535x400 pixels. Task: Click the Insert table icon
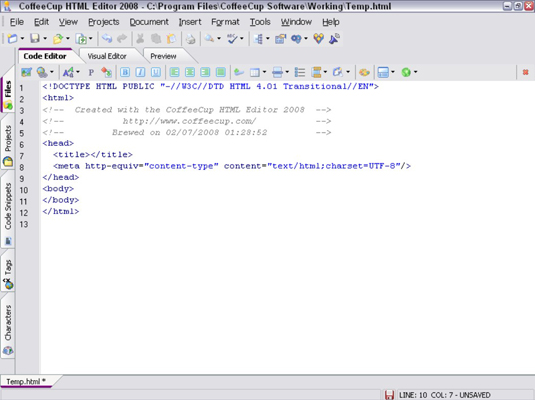tap(255, 72)
